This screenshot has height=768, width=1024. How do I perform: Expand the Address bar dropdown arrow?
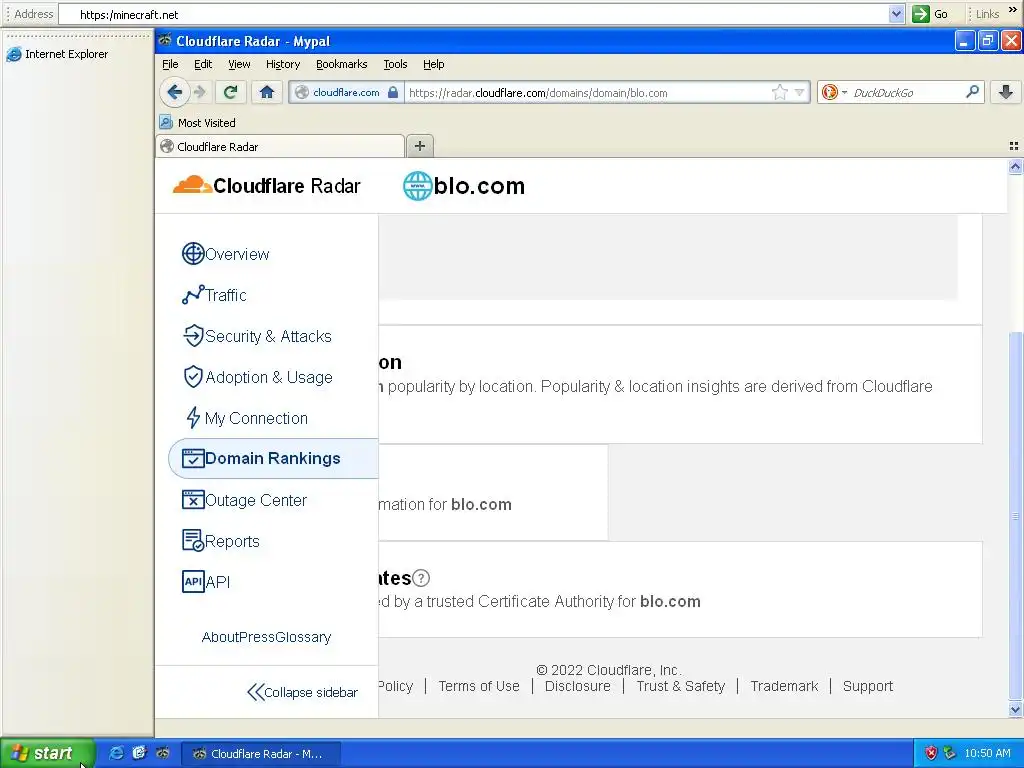[896, 14]
